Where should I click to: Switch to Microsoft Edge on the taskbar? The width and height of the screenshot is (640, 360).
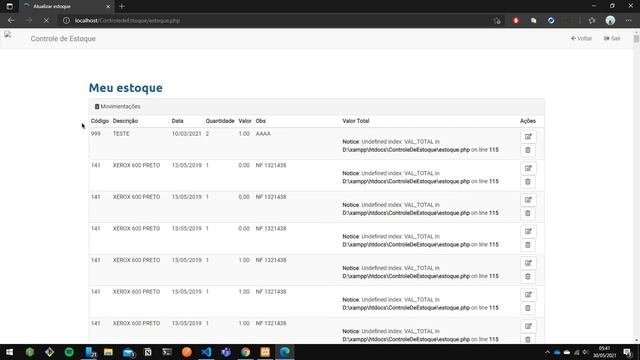[284, 352]
